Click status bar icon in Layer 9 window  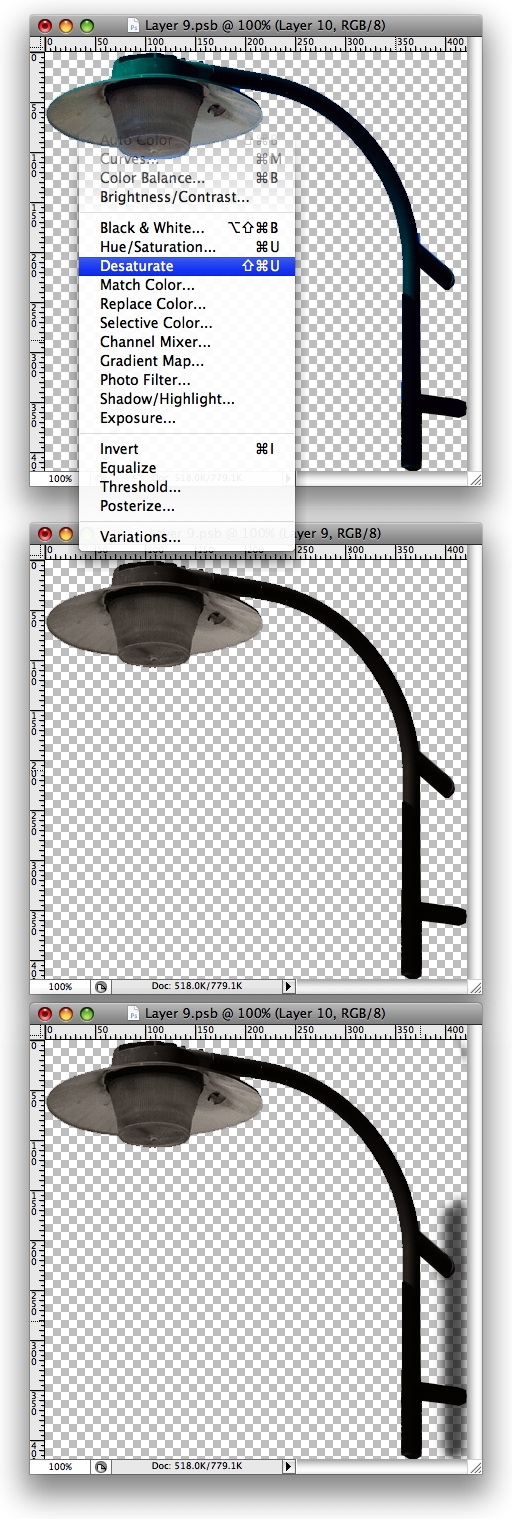coord(101,987)
